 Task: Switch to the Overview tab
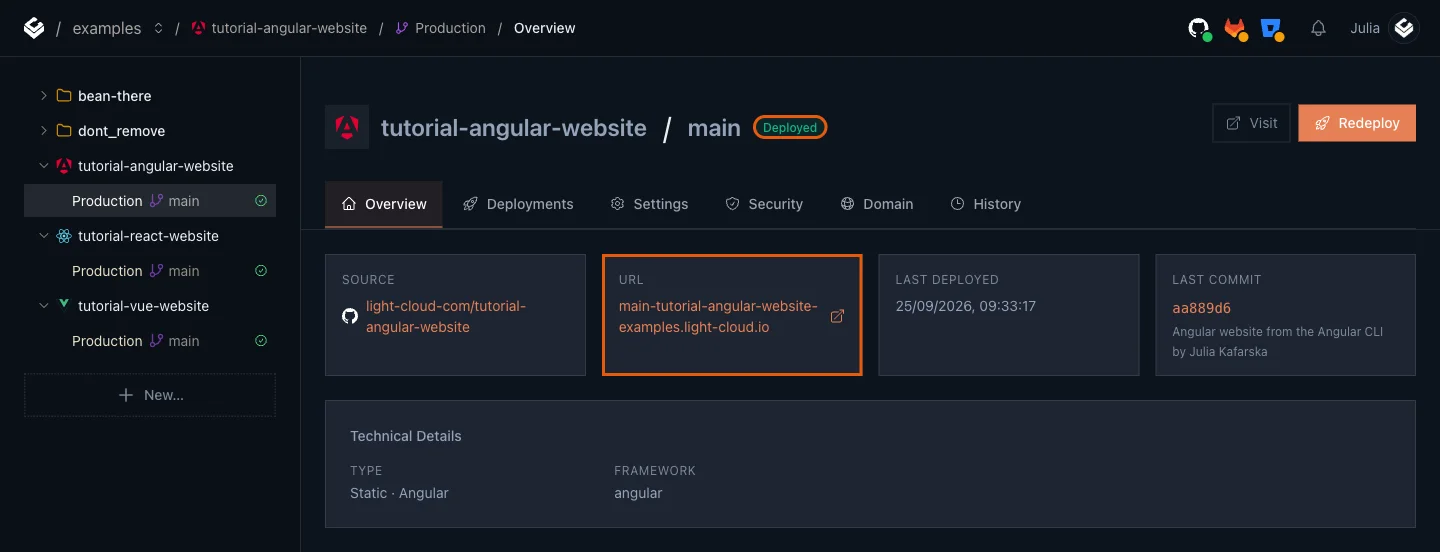384,204
